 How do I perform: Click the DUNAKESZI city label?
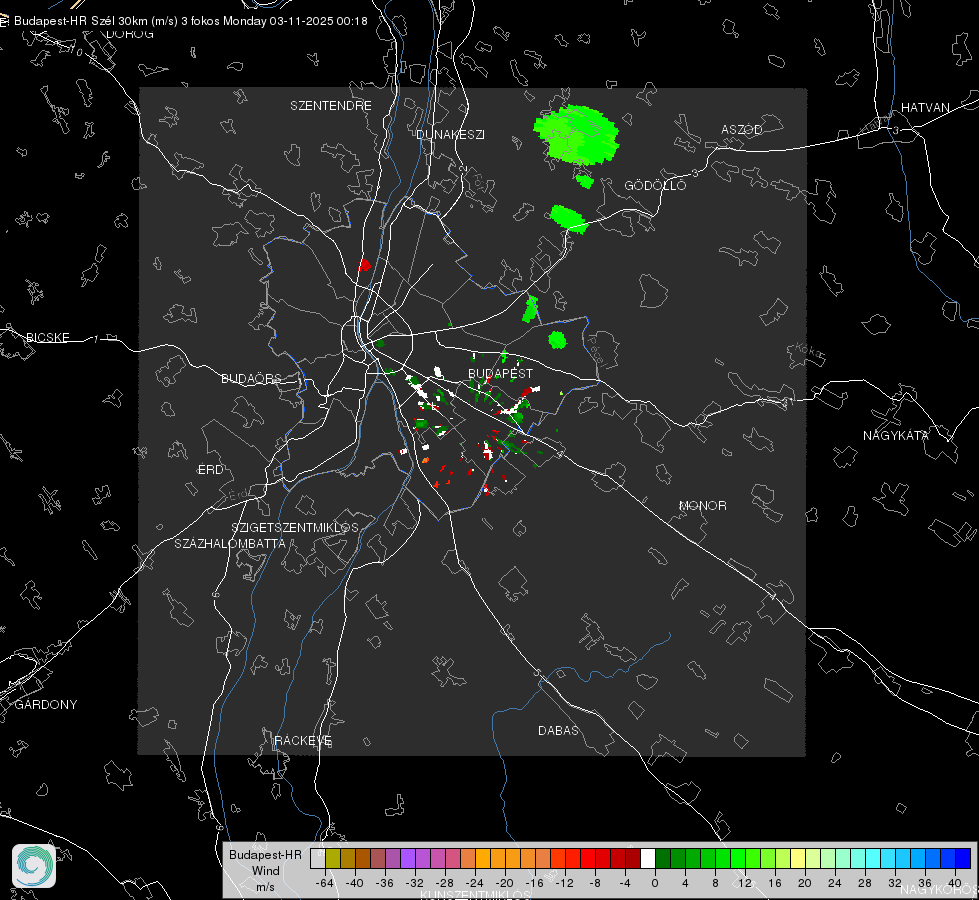click(450, 135)
